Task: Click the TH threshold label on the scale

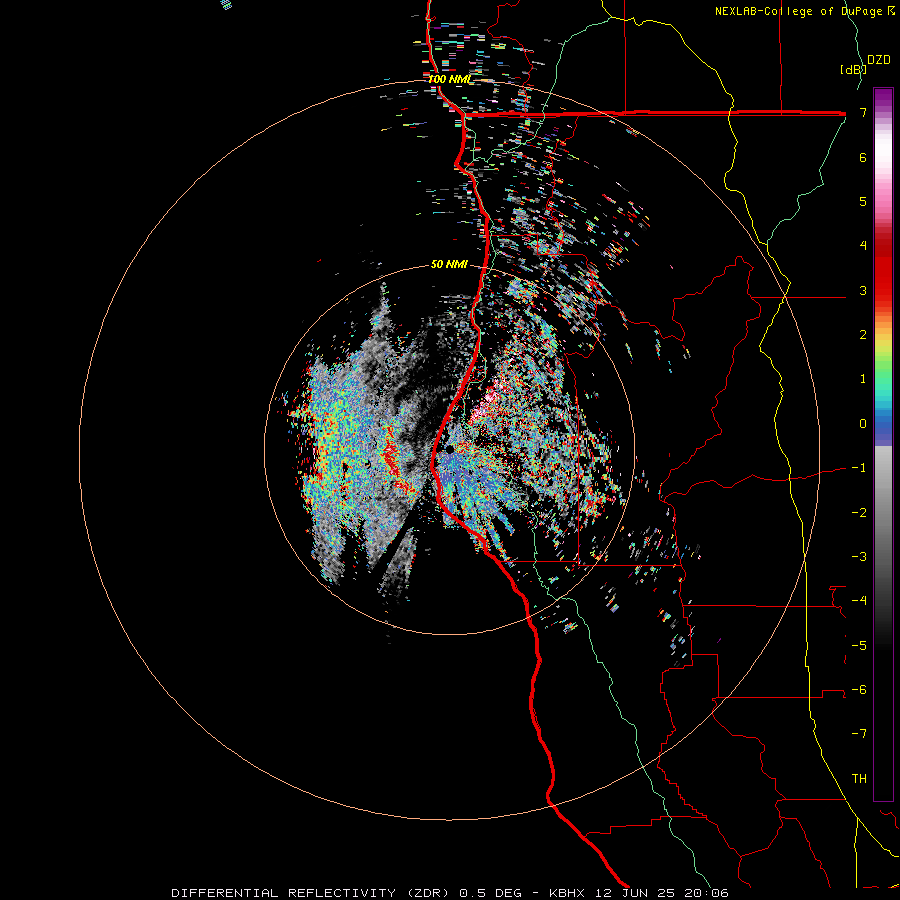Action: 859,779
